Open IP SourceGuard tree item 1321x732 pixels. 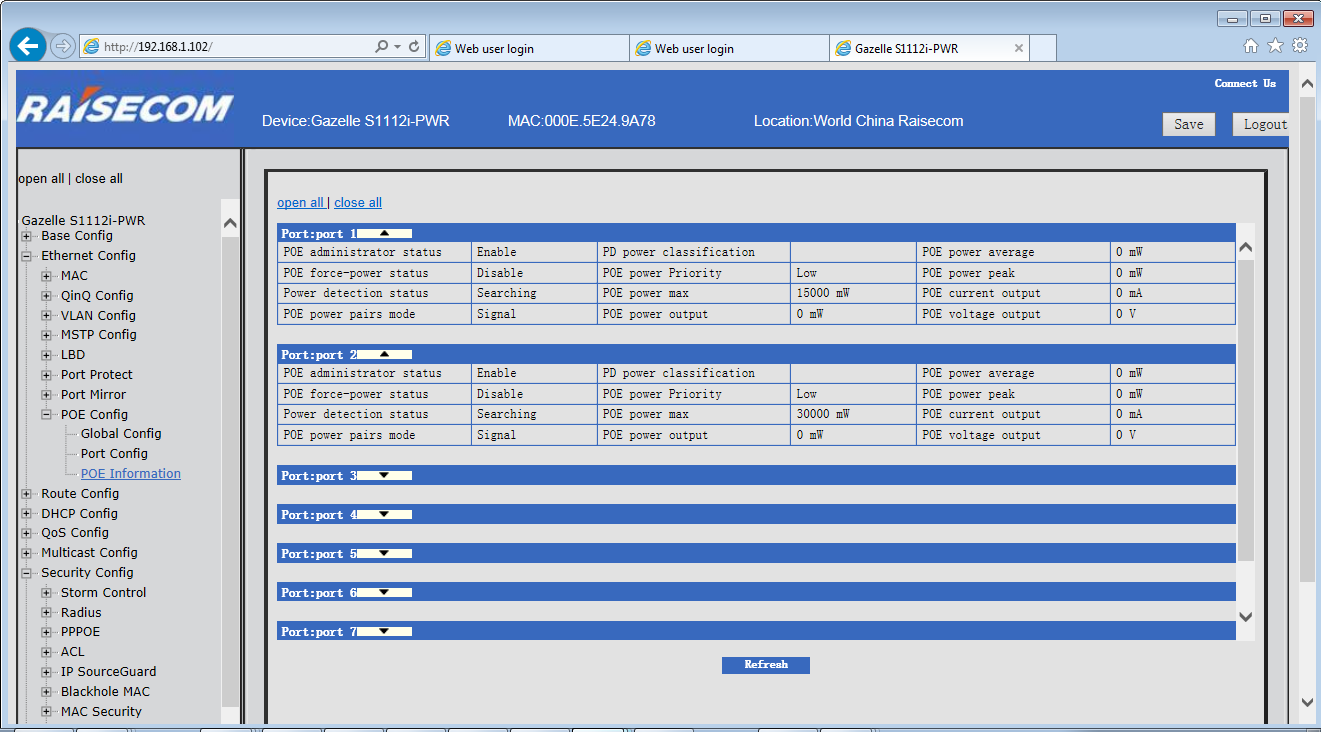tap(108, 672)
